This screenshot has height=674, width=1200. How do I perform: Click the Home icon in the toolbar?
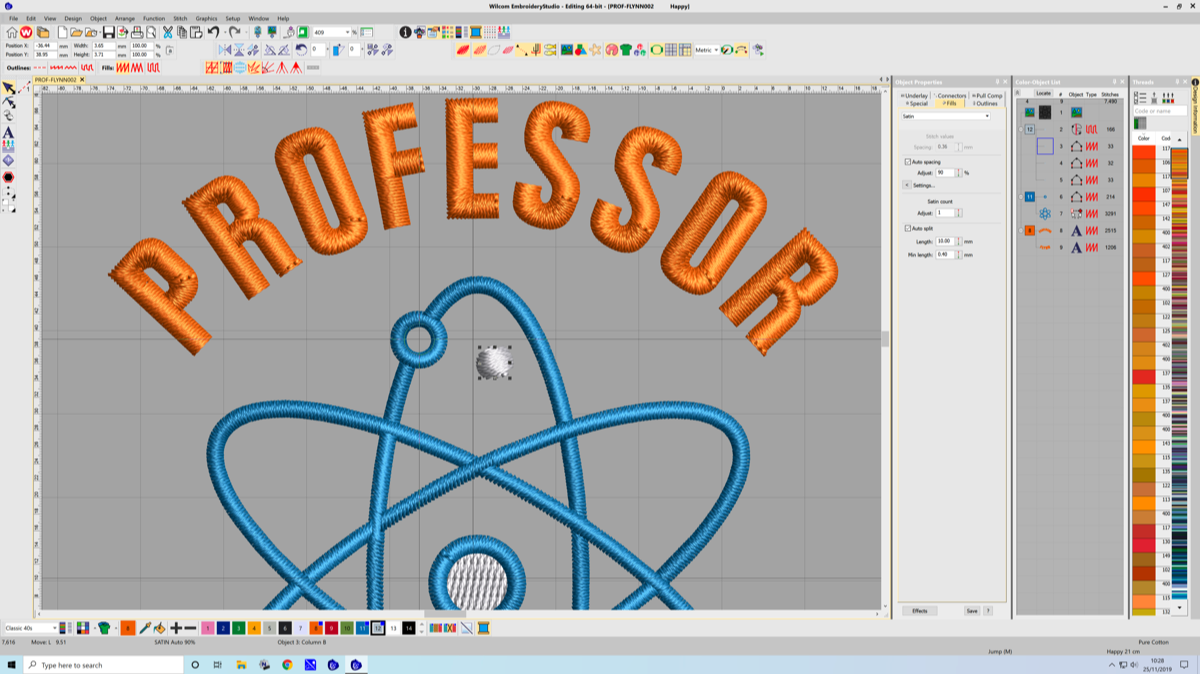[x=12, y=33]
